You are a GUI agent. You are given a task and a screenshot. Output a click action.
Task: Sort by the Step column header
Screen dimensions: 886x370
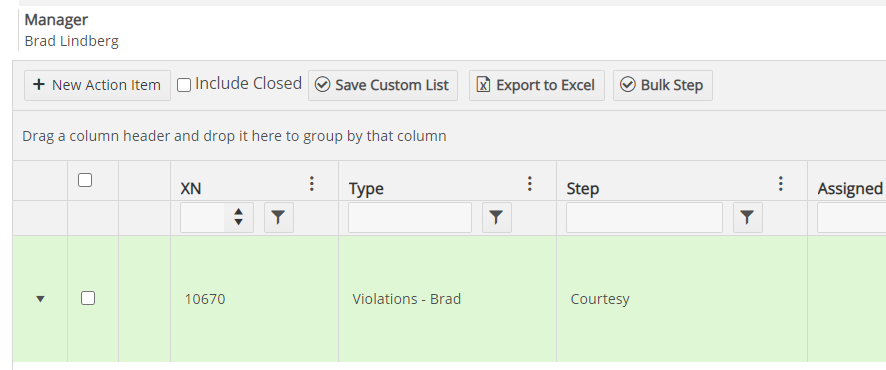coord(583,189)
